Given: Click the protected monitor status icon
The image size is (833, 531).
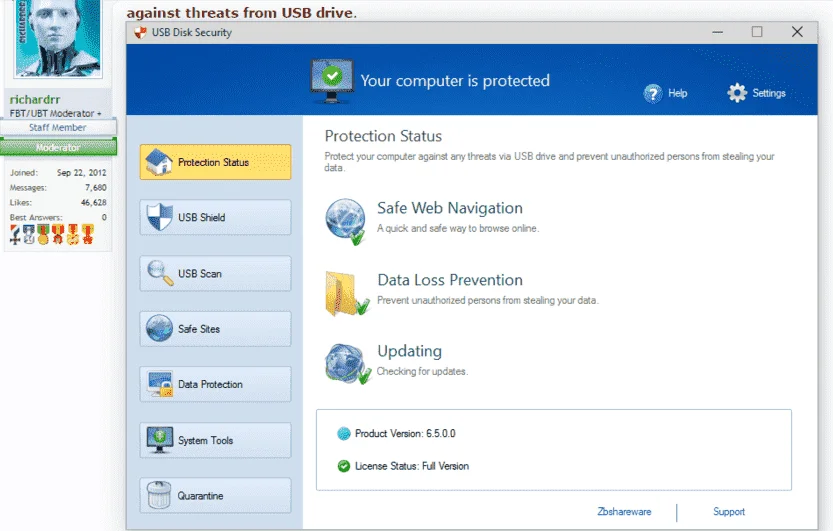Looking at the screenshot, I should (332, 81).
